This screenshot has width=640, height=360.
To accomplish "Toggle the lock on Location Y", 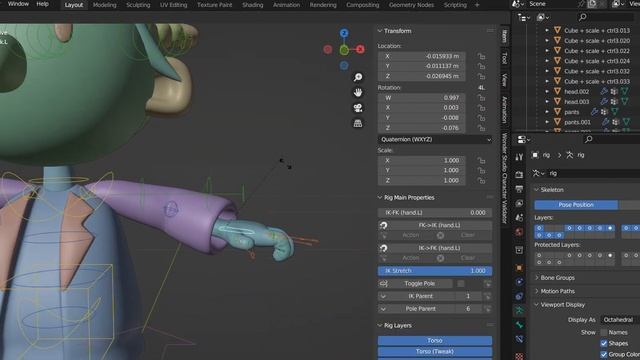I will click(482, 66).
